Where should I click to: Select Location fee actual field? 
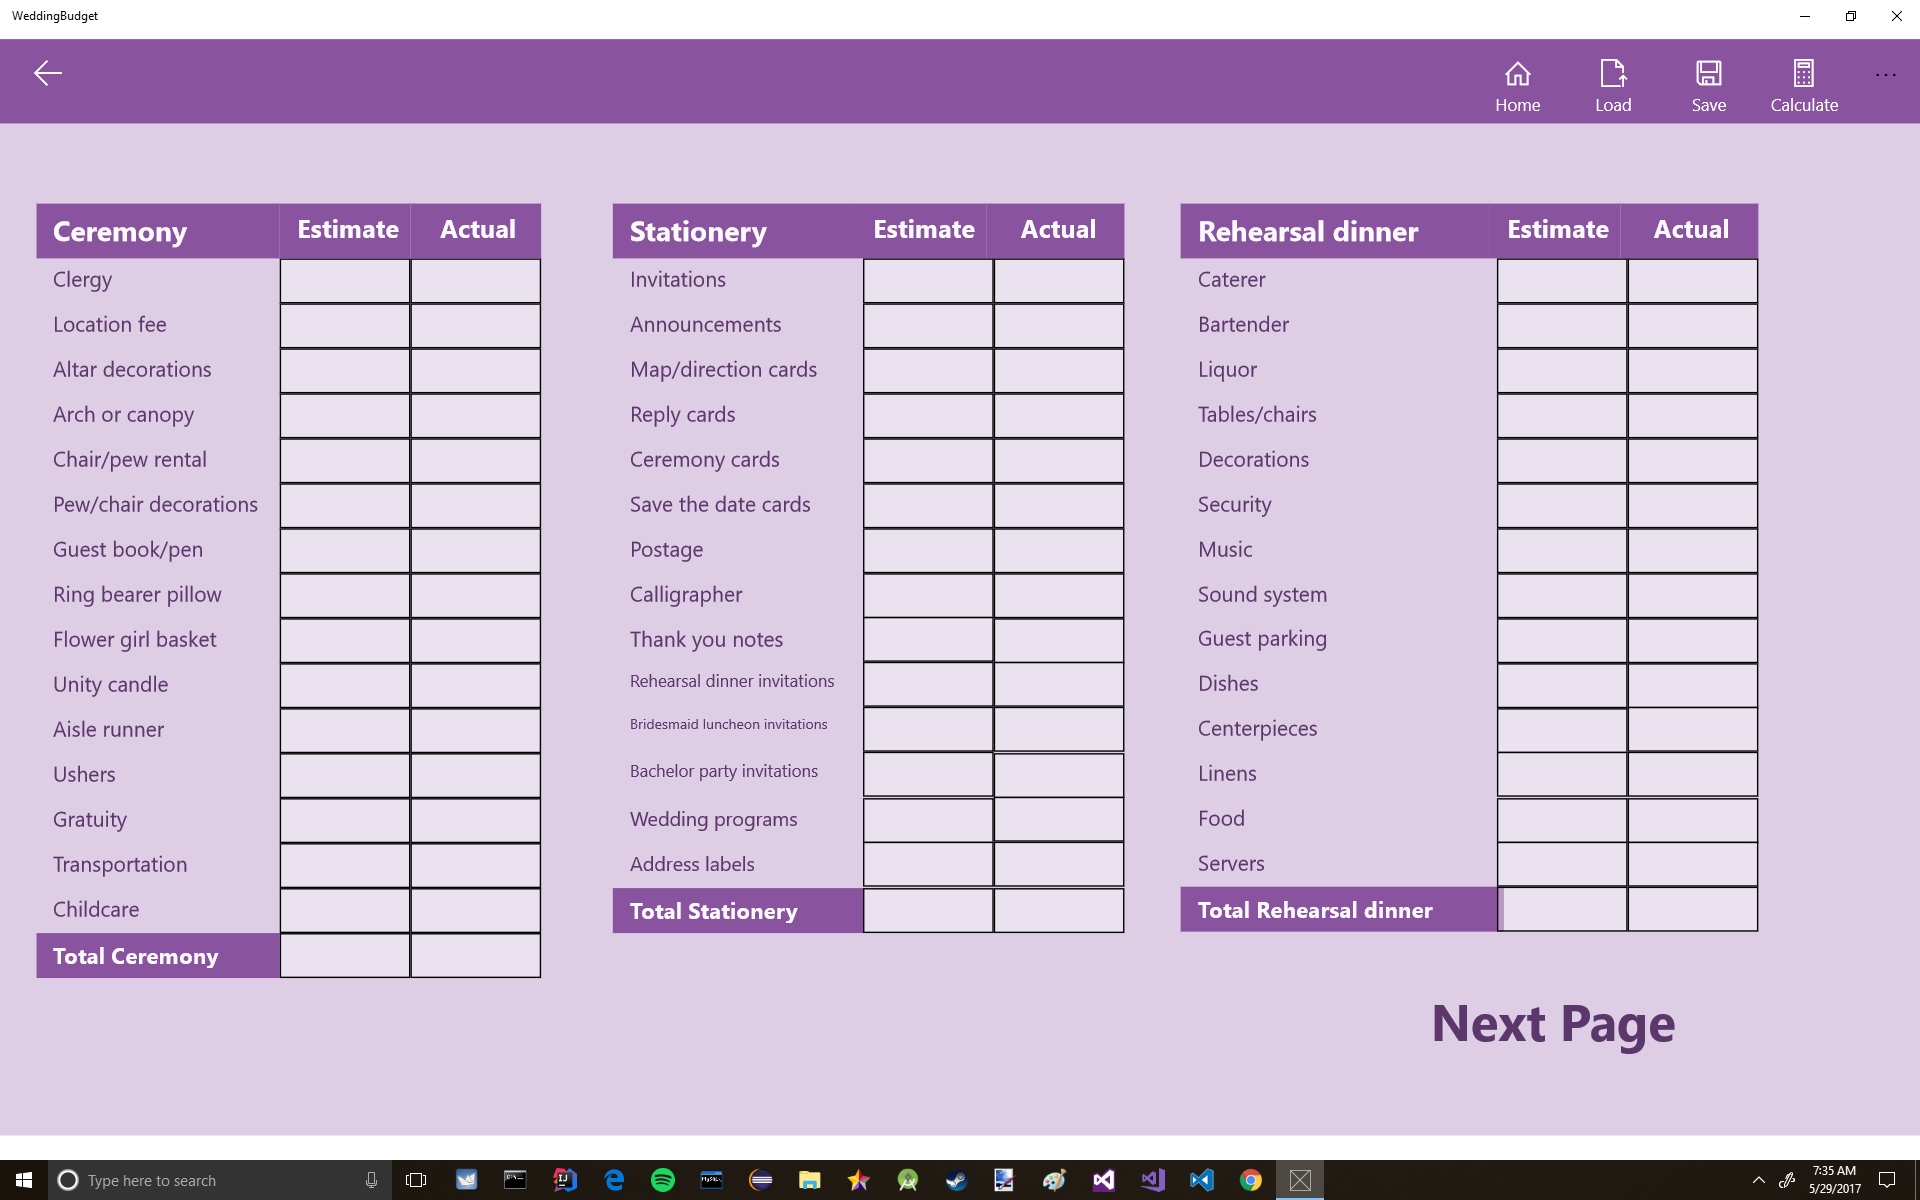point(475,326)
